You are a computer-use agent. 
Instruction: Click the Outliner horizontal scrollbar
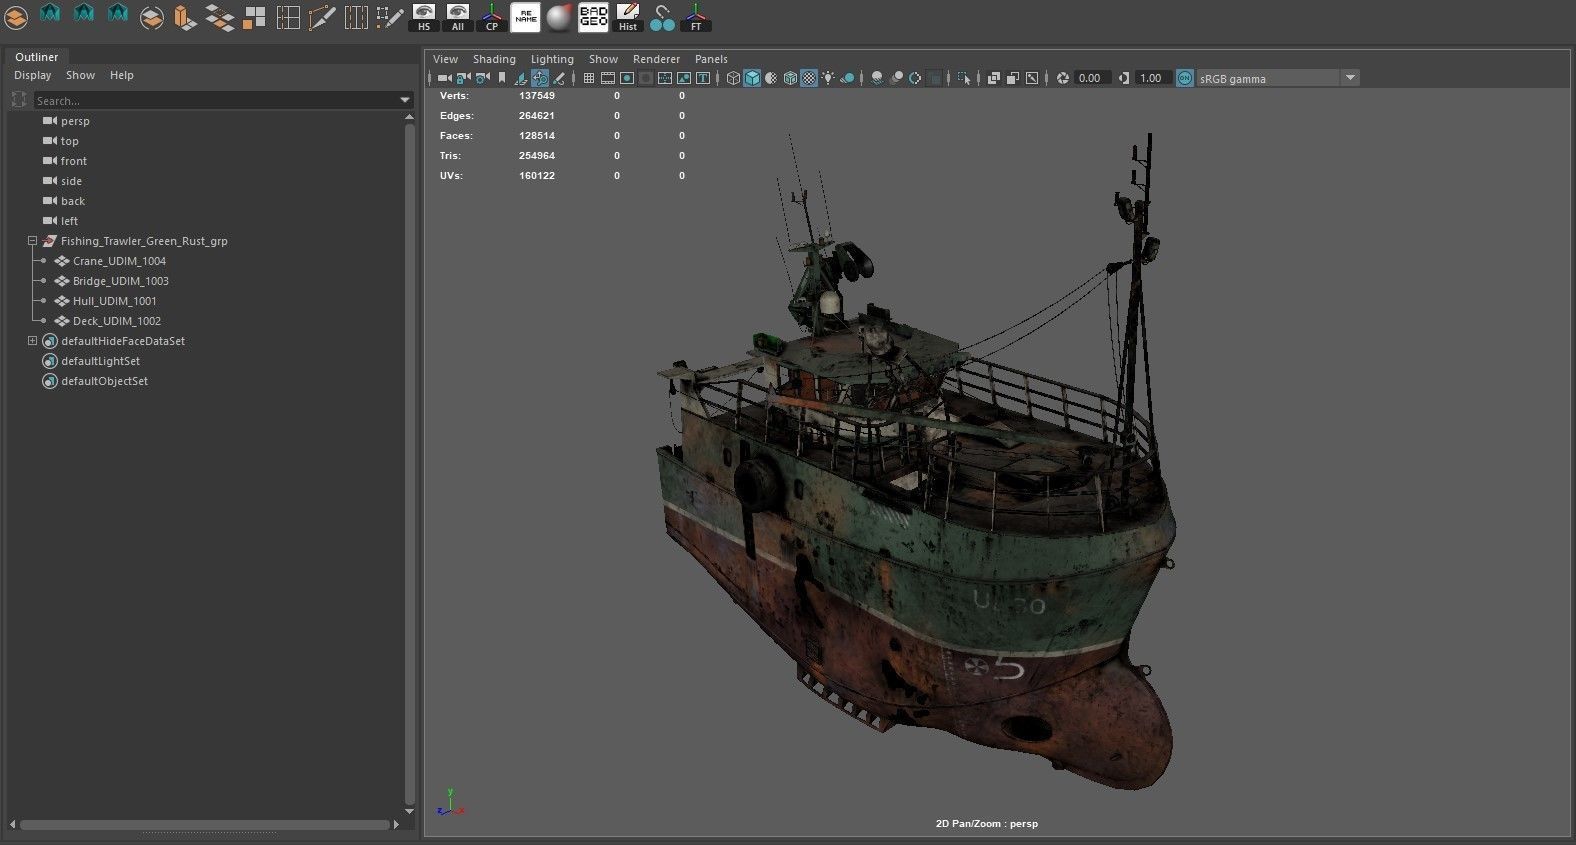point(205,825)
